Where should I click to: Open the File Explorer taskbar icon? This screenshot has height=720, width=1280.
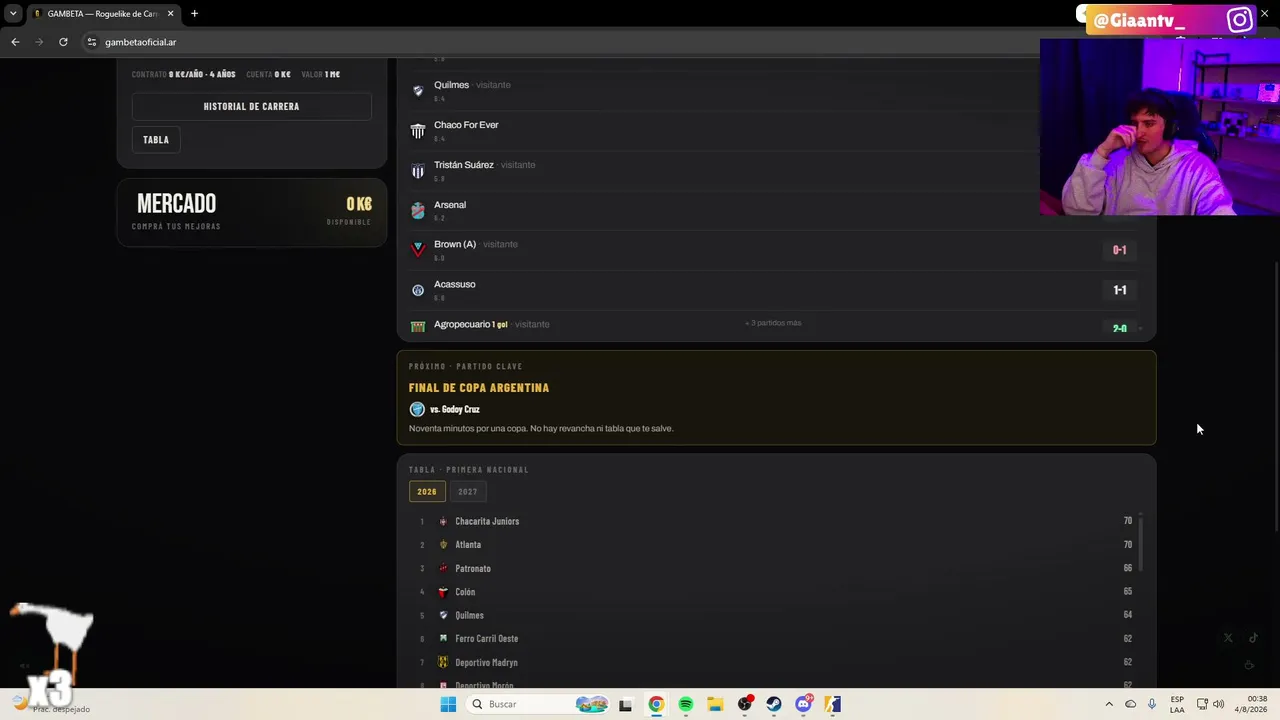pos(715,704)
